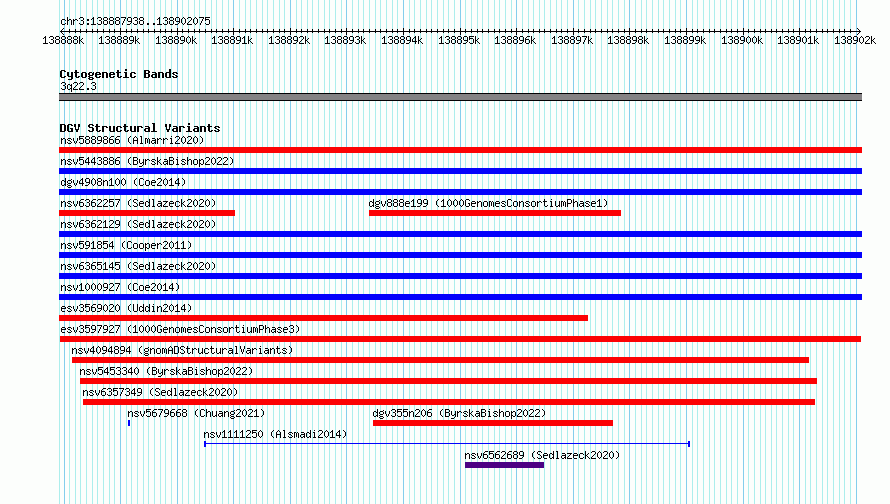This screenshot has width=890, height=504.
Task: Open the dgv355n206 (ByrskaBishop2022) label
Action: point(459,413)
